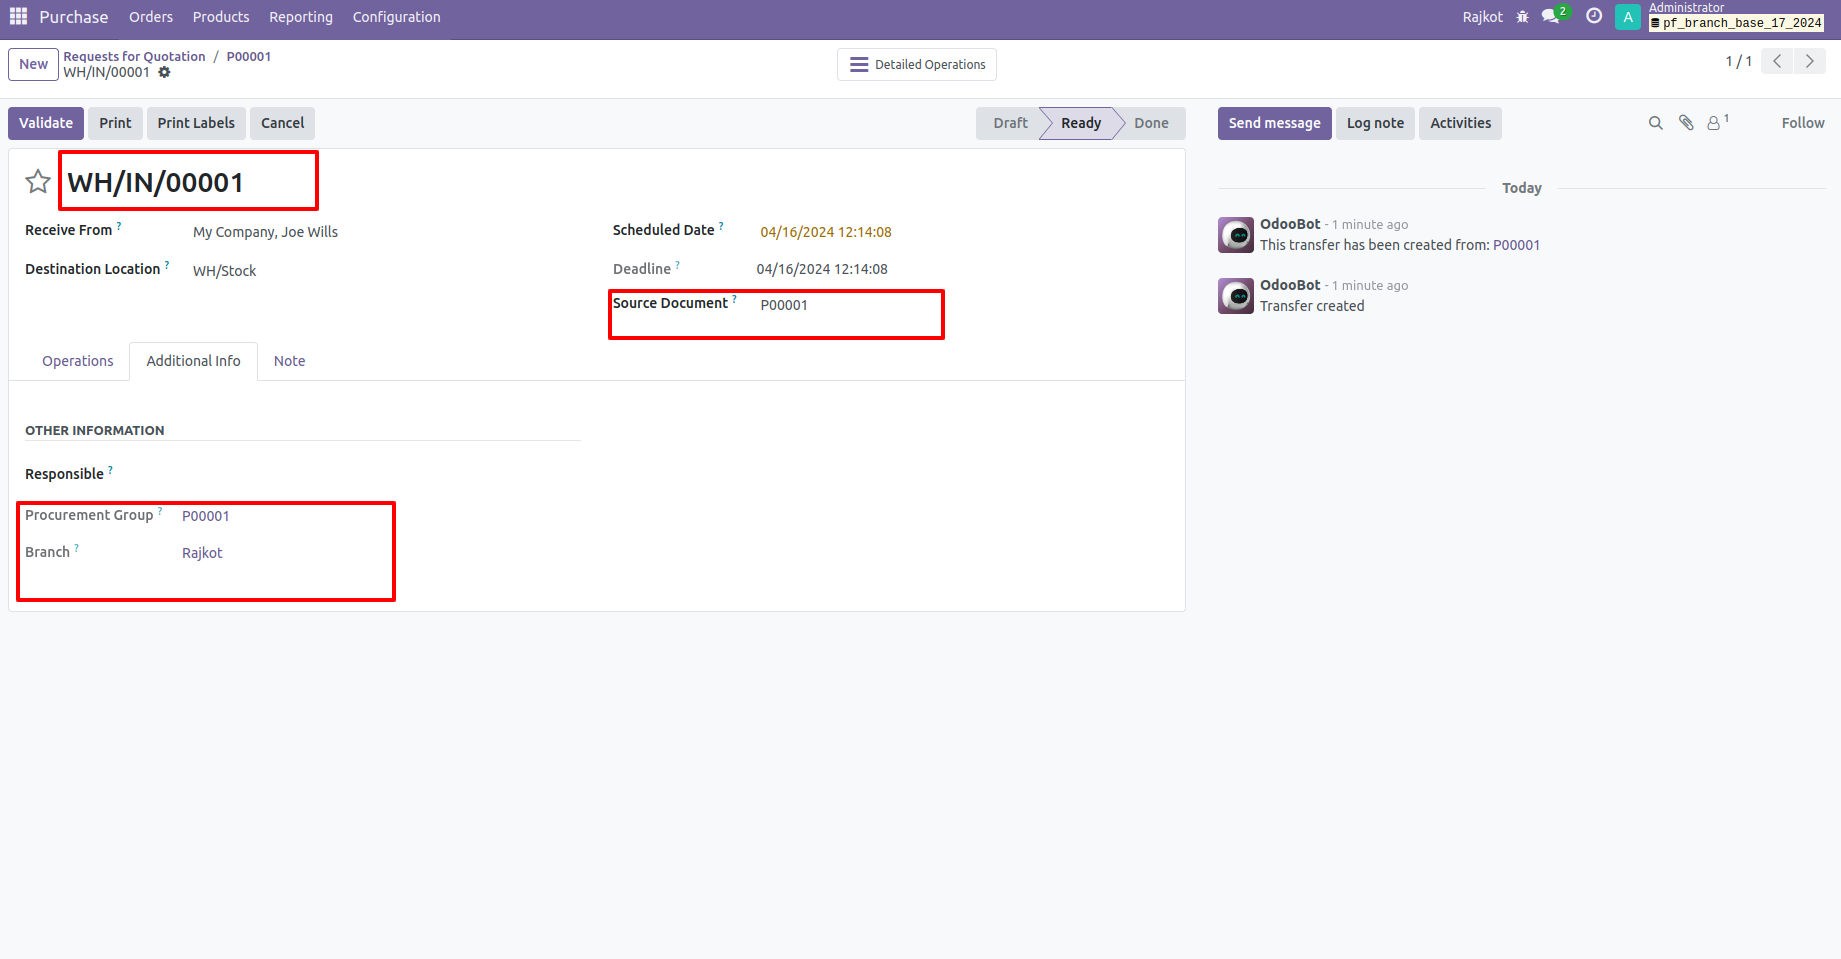The width and height of the screenshot is (1841, 959).
Task: Go to next record arrow
Action: (1809, 61)
